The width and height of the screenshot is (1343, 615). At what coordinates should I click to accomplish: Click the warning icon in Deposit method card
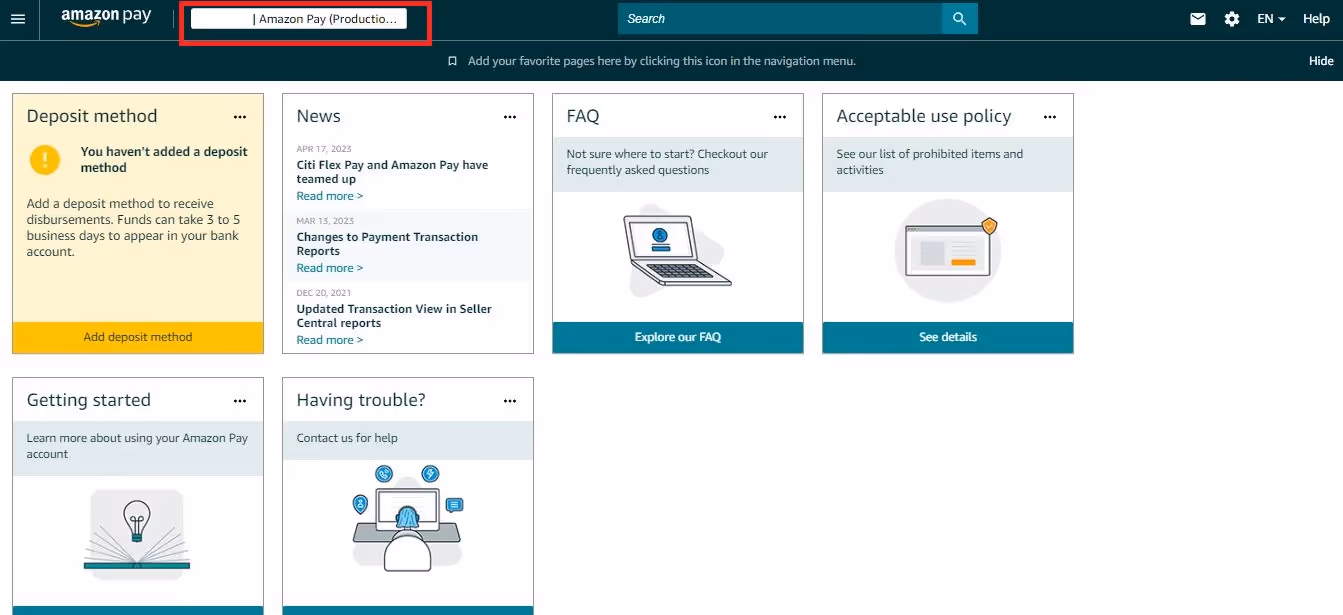point(45,160)
